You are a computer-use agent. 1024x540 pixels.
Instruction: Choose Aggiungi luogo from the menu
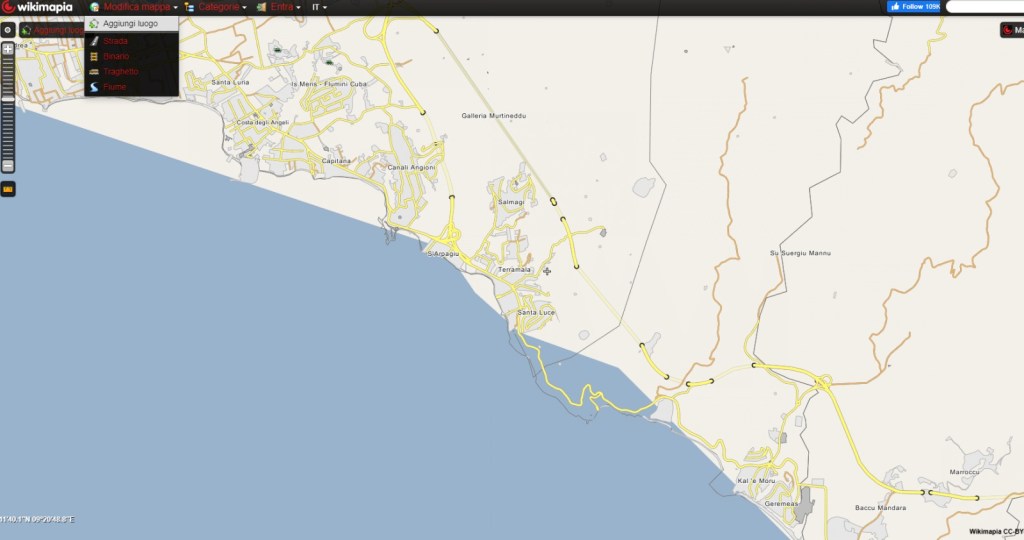pyautogui.click(x=130, y=23)
